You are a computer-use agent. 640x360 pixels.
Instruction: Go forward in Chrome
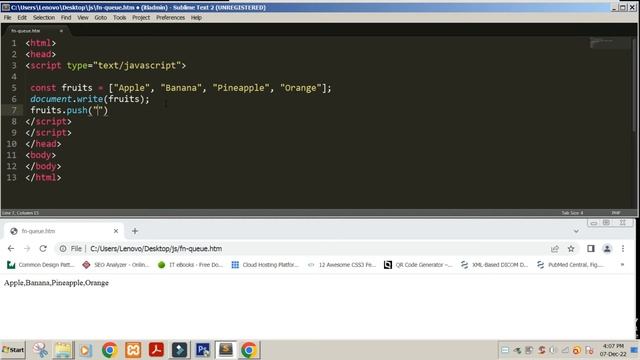27,248
